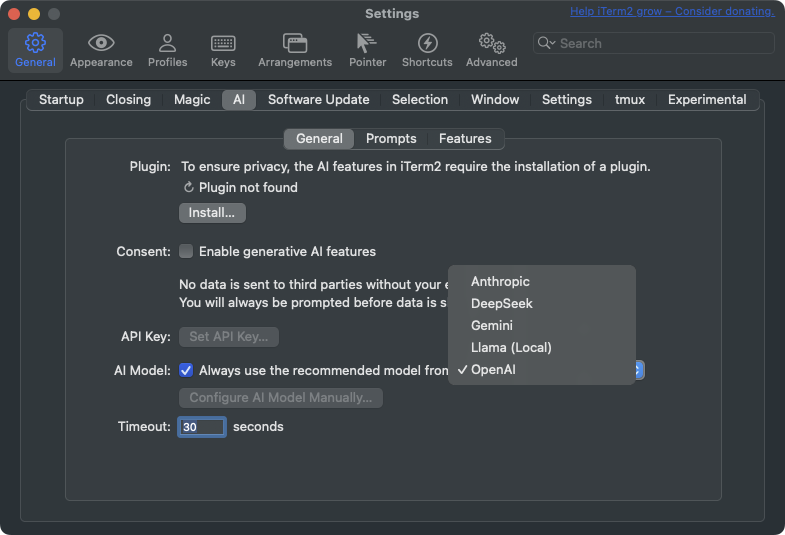Image resolution: width=785 pixels, height=535 pixels.
Task: Open the Pointer cursor icon pane
Action: [366, 43]
